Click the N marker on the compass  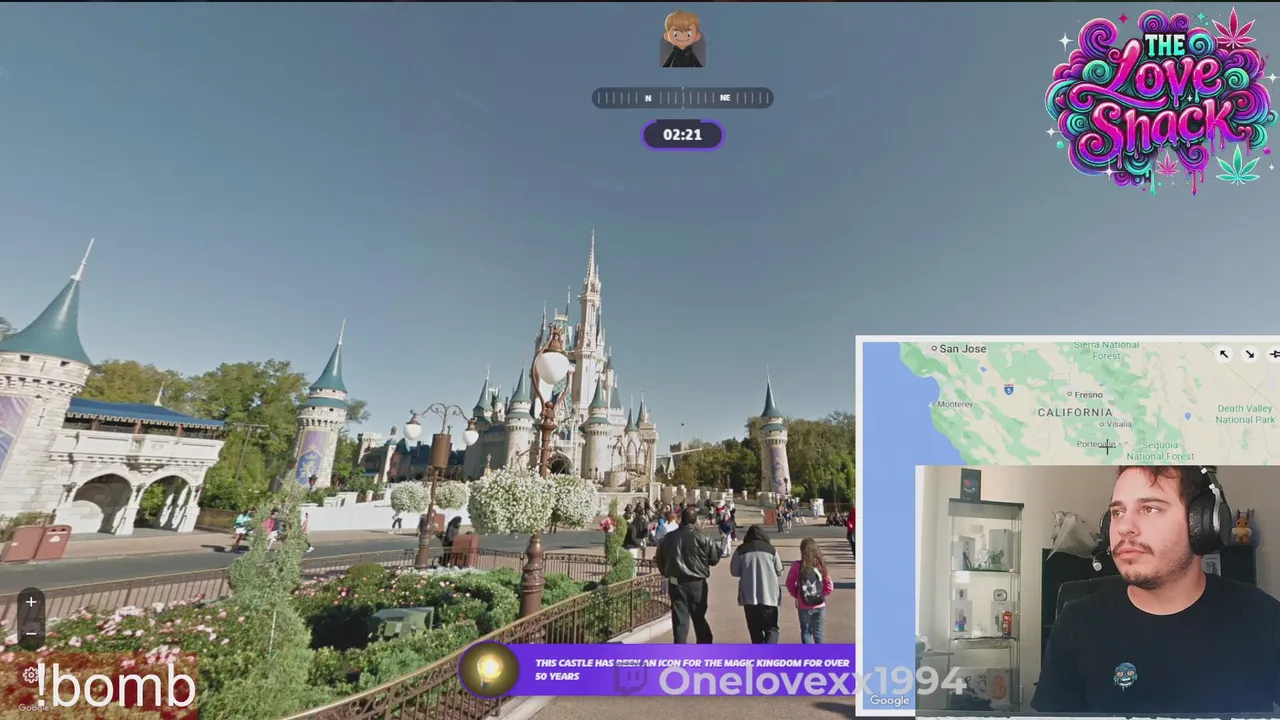648,98
